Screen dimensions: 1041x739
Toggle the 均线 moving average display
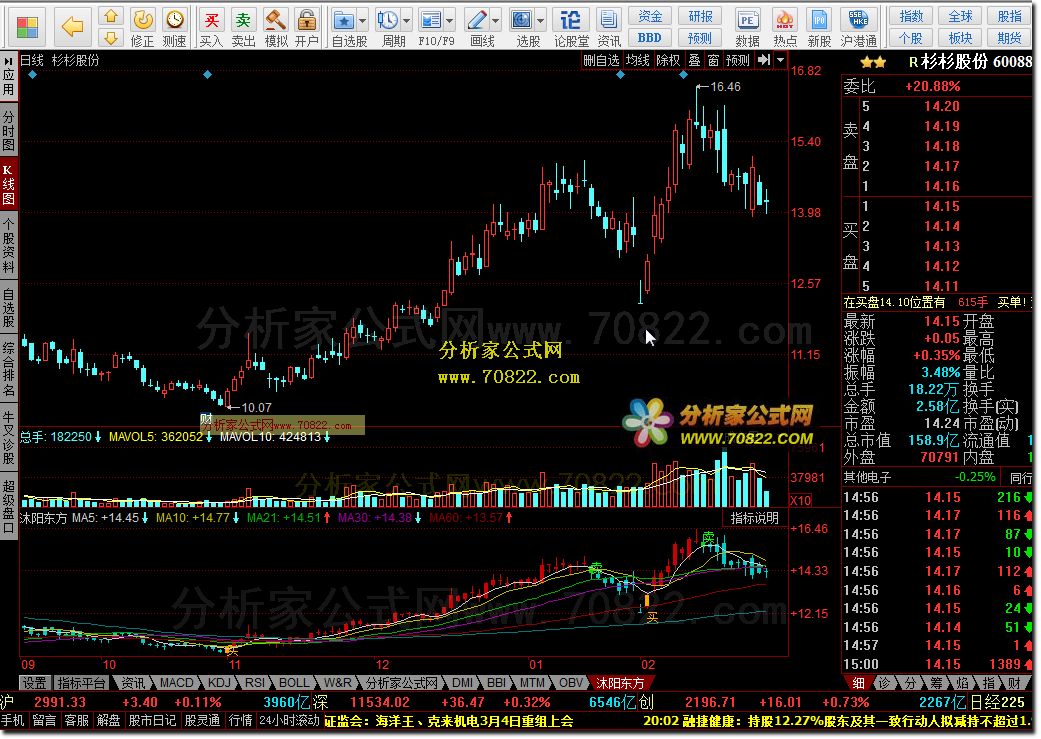(x=638, y=60)
